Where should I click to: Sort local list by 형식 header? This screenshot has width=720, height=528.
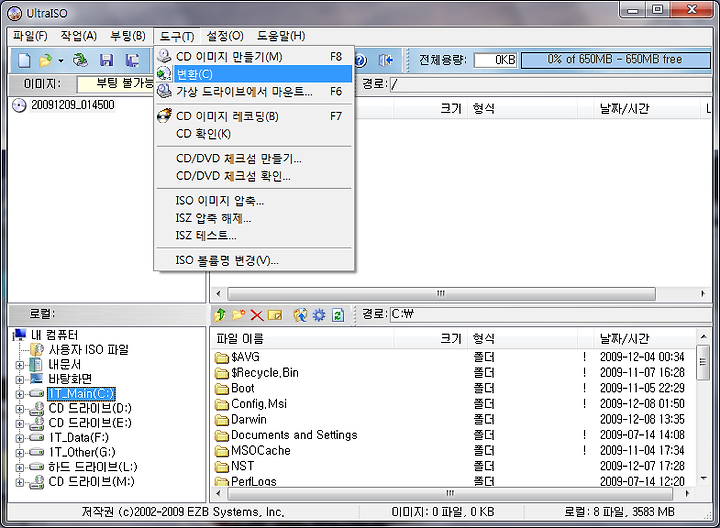click(523, 339)
